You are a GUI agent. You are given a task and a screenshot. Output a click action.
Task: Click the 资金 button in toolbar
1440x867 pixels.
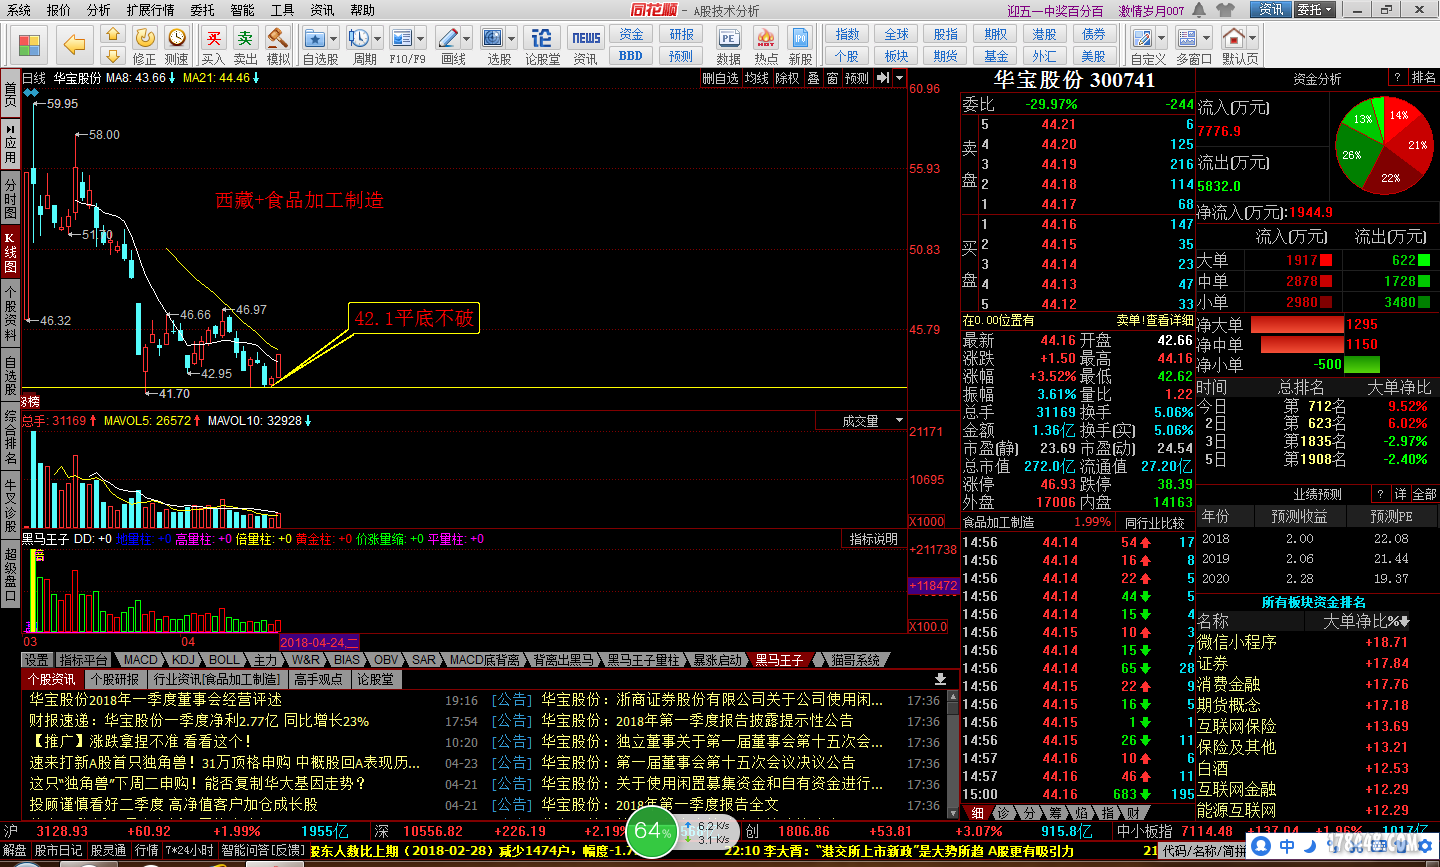pyautogui.click(x=631, y=34)
